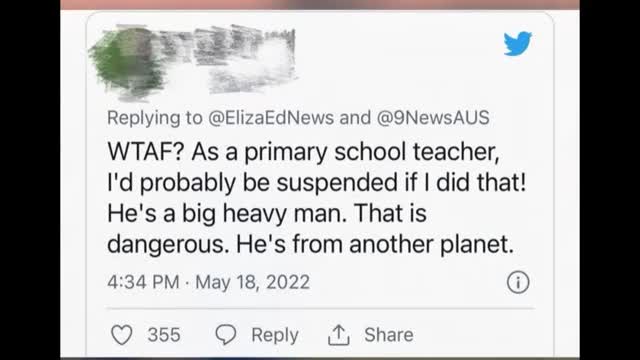The width and height of the screenshot is (640, 360).
Task: Click the 4:34 PM timestamp
Action: point(143,282)
